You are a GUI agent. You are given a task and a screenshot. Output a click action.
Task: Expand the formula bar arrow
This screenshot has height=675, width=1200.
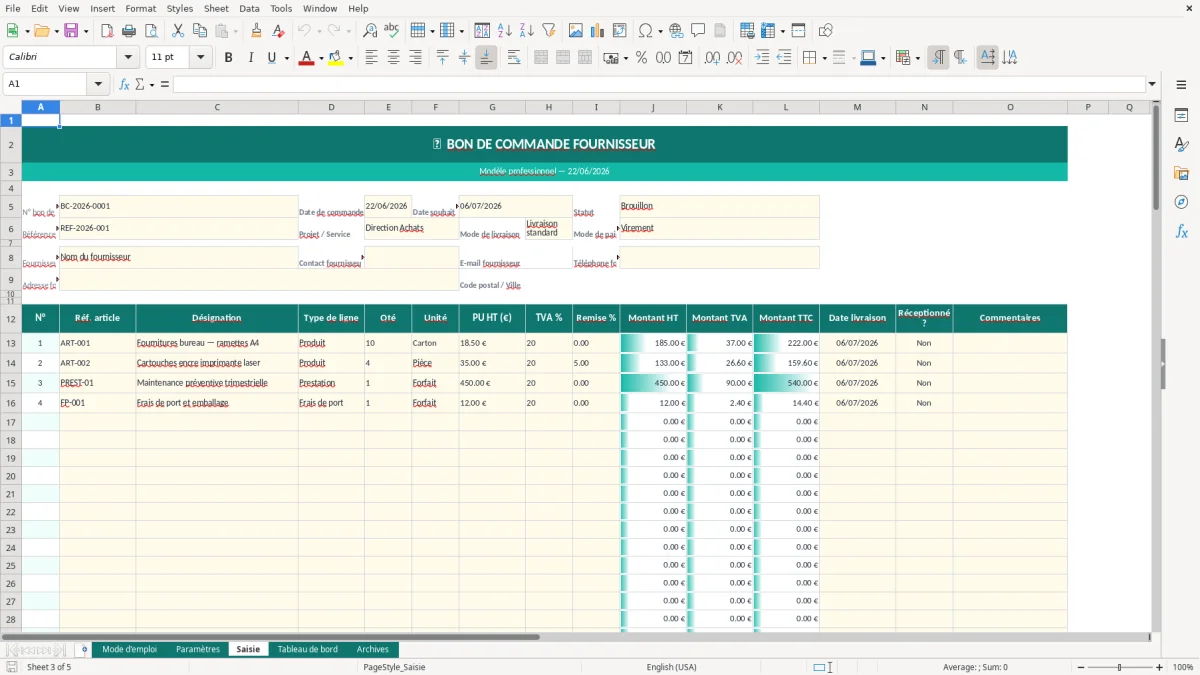pyautogui.click(x=1152, y=84)
